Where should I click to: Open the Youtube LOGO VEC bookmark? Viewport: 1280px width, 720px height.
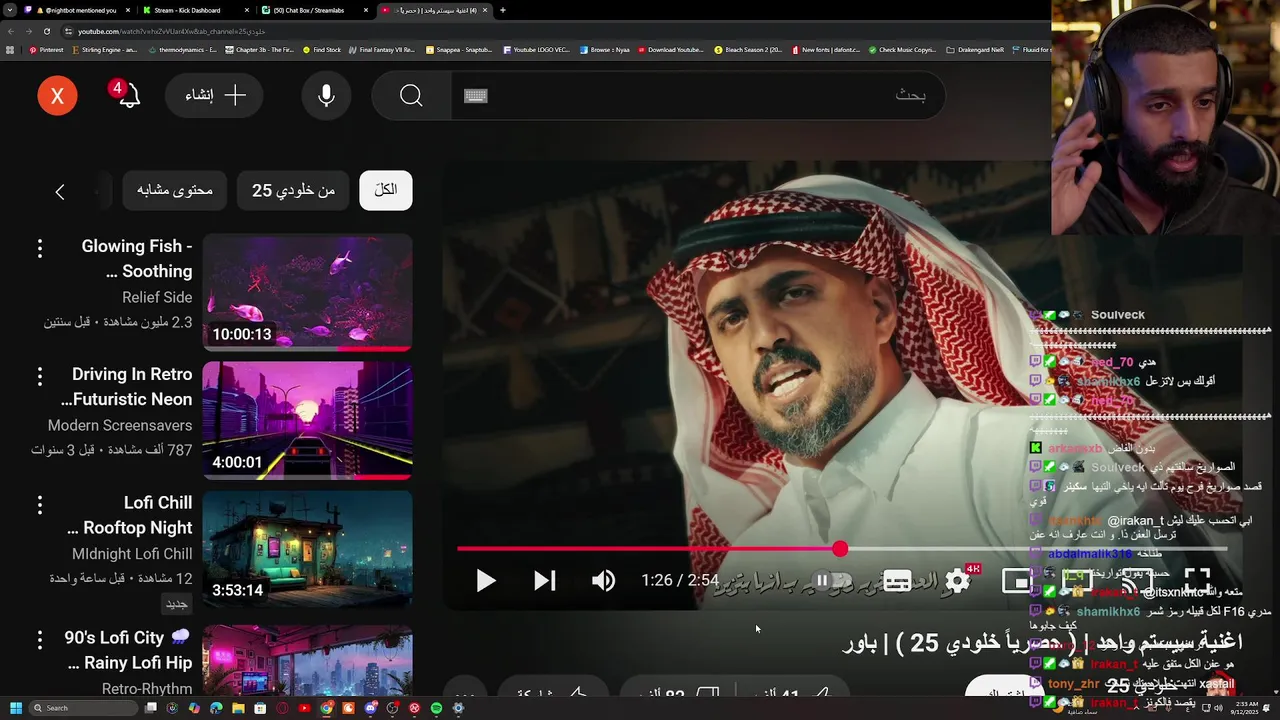point(537,49)
